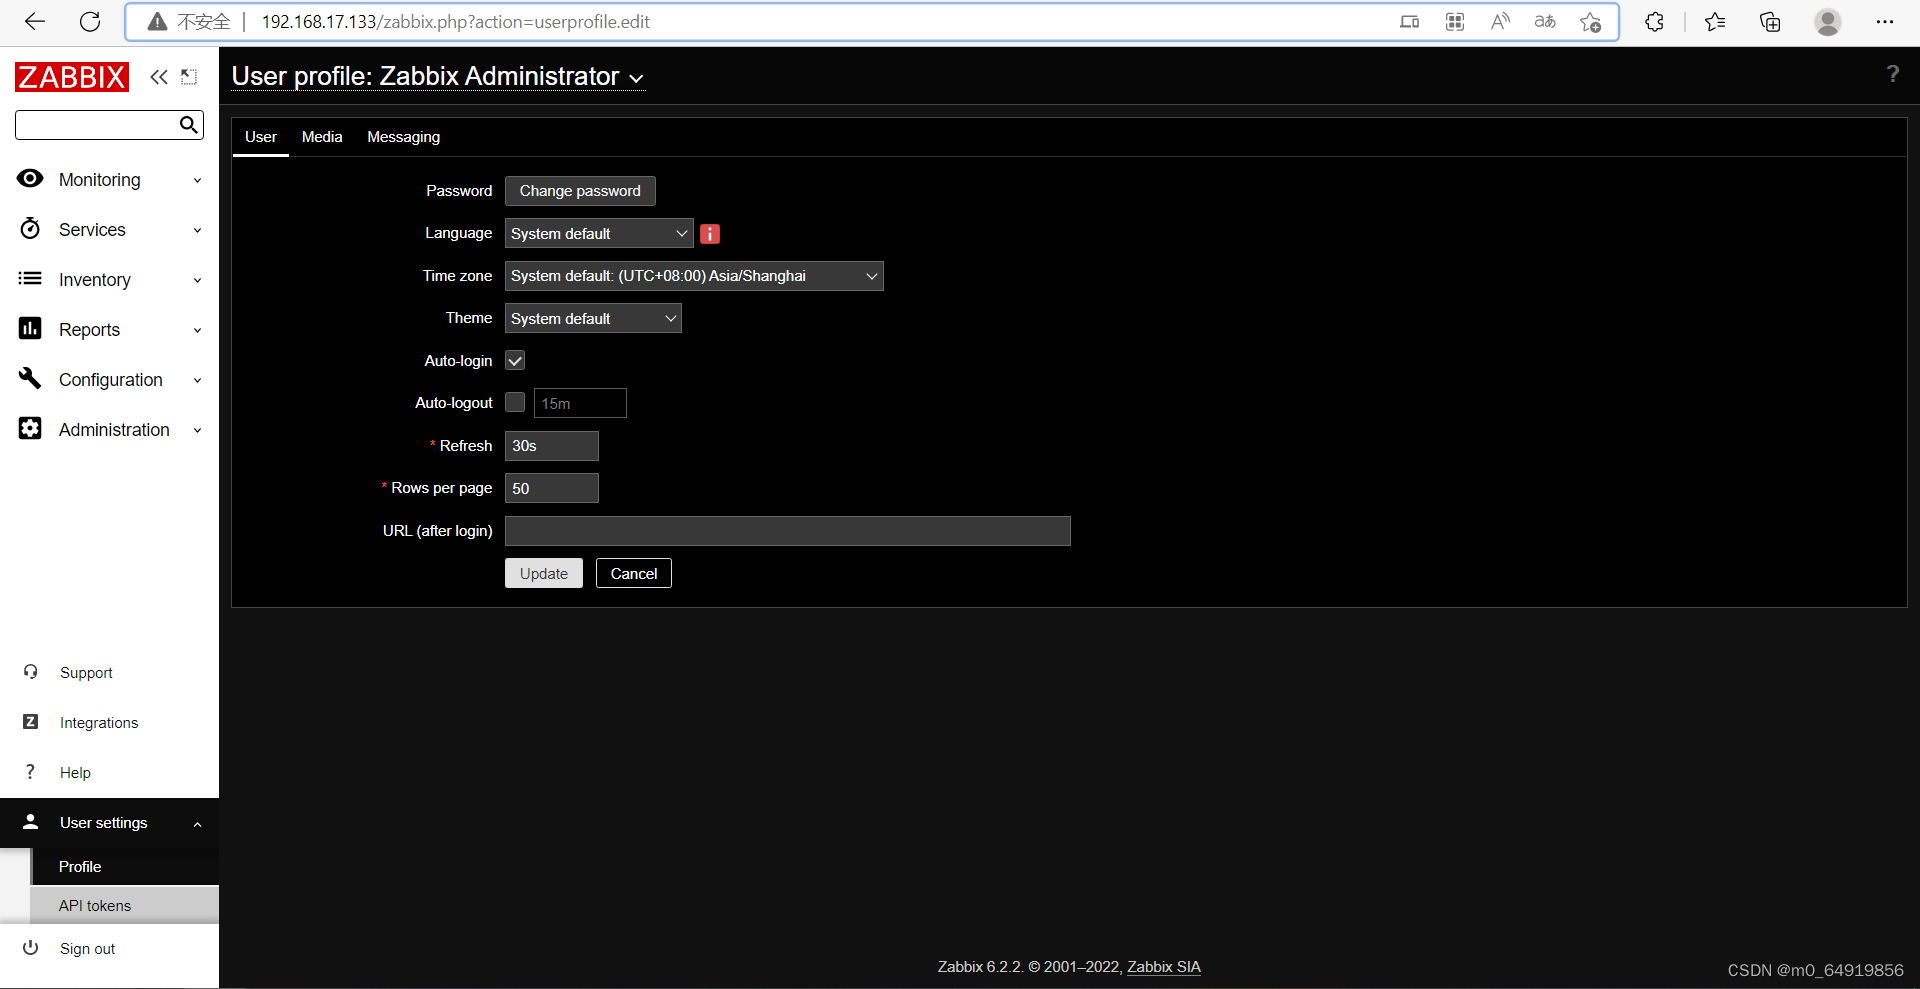Click the Services clock icon
The width and height of the screenshot is (1920, 989).
tap(30, 229)
